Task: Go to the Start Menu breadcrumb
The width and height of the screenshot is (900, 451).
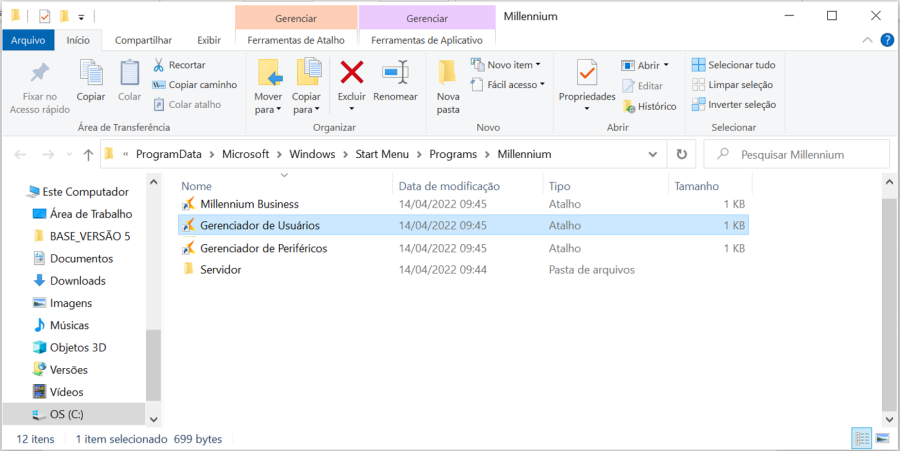Action: pos(382,154)
